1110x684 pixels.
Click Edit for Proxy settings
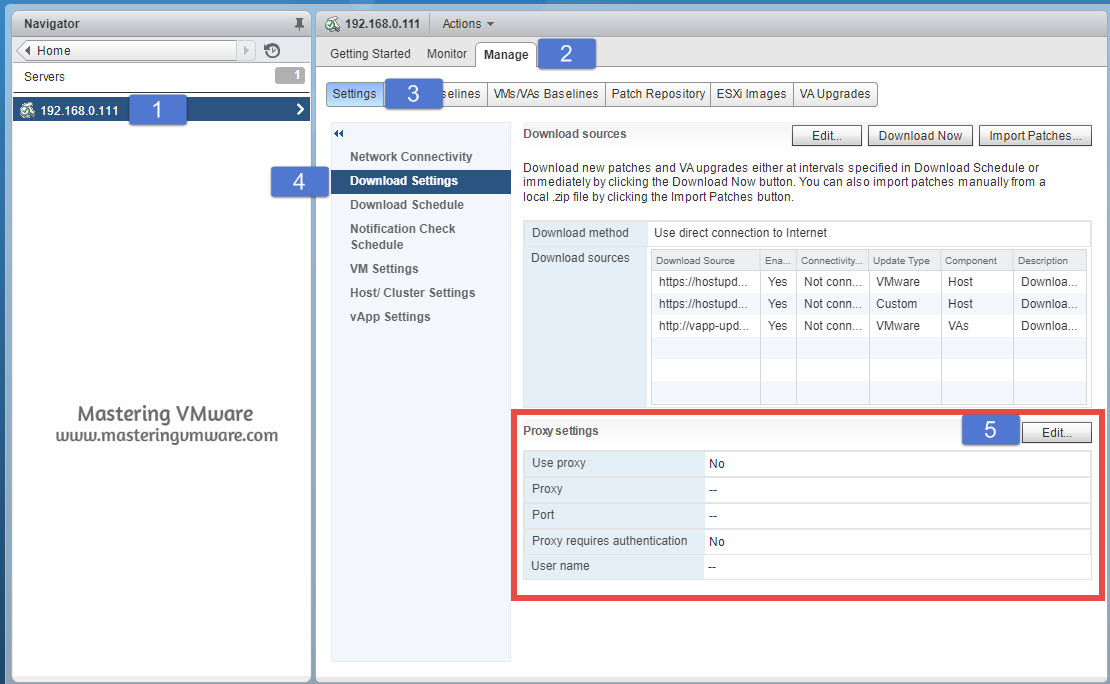tap(1056, 433)
